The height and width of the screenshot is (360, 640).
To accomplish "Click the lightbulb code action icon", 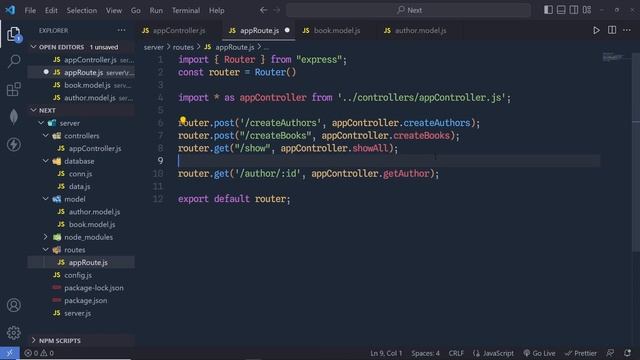I will click(183, 120).
